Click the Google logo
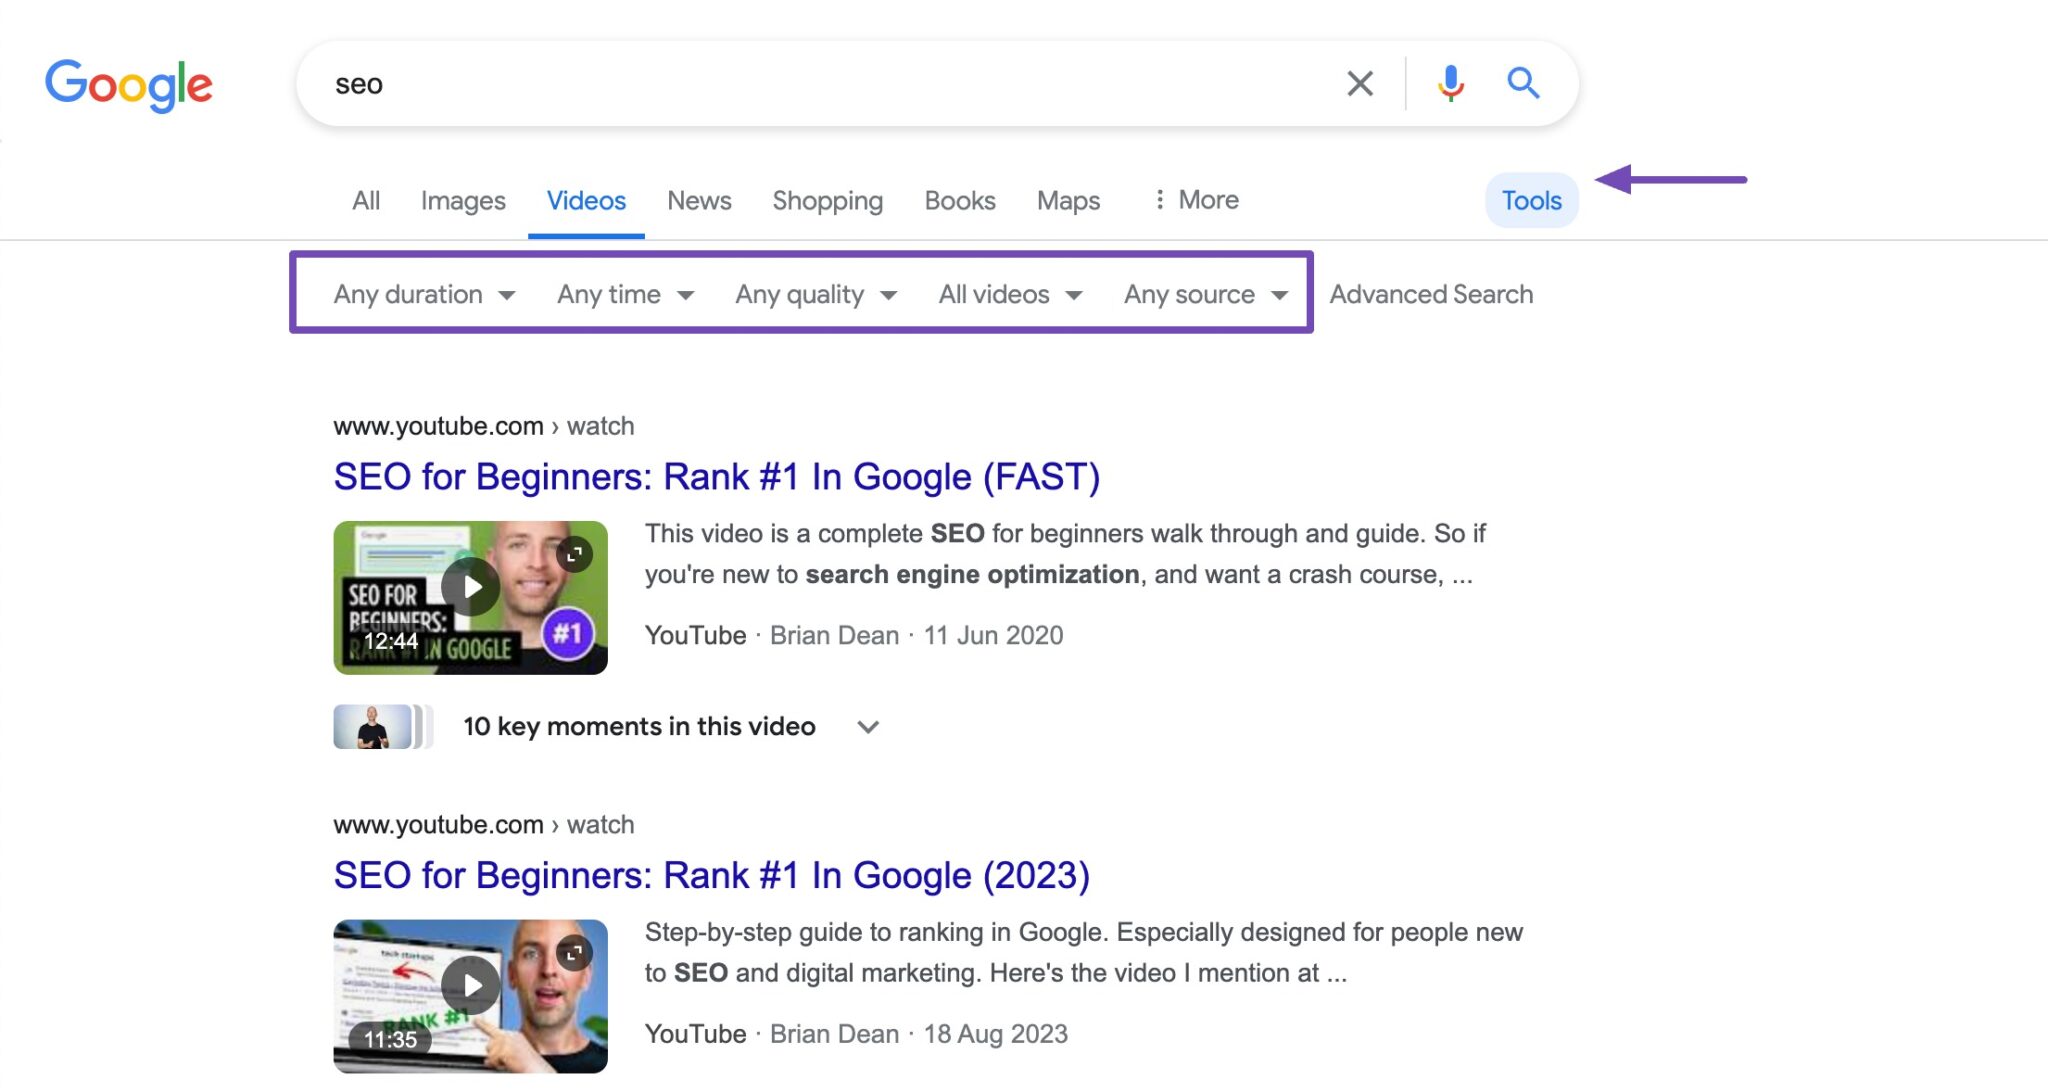The height and width of the screenshot is (1092, 2048). coord(129,85)
